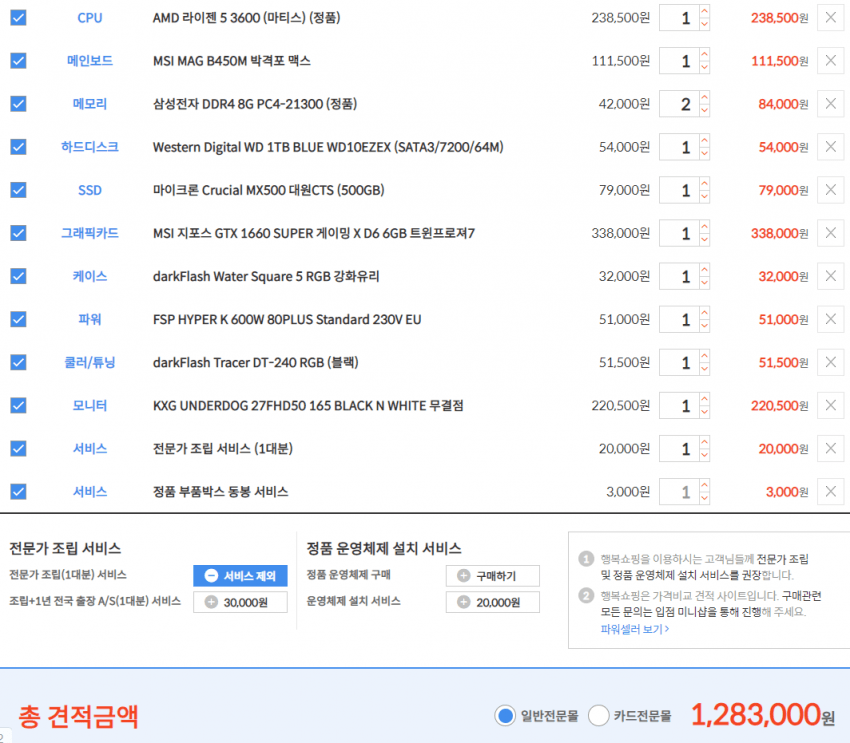Remove 정품 부품박스 동봉 서비스 row with X
This screenshot has height=743, width=850.
[x=830, y=492]
